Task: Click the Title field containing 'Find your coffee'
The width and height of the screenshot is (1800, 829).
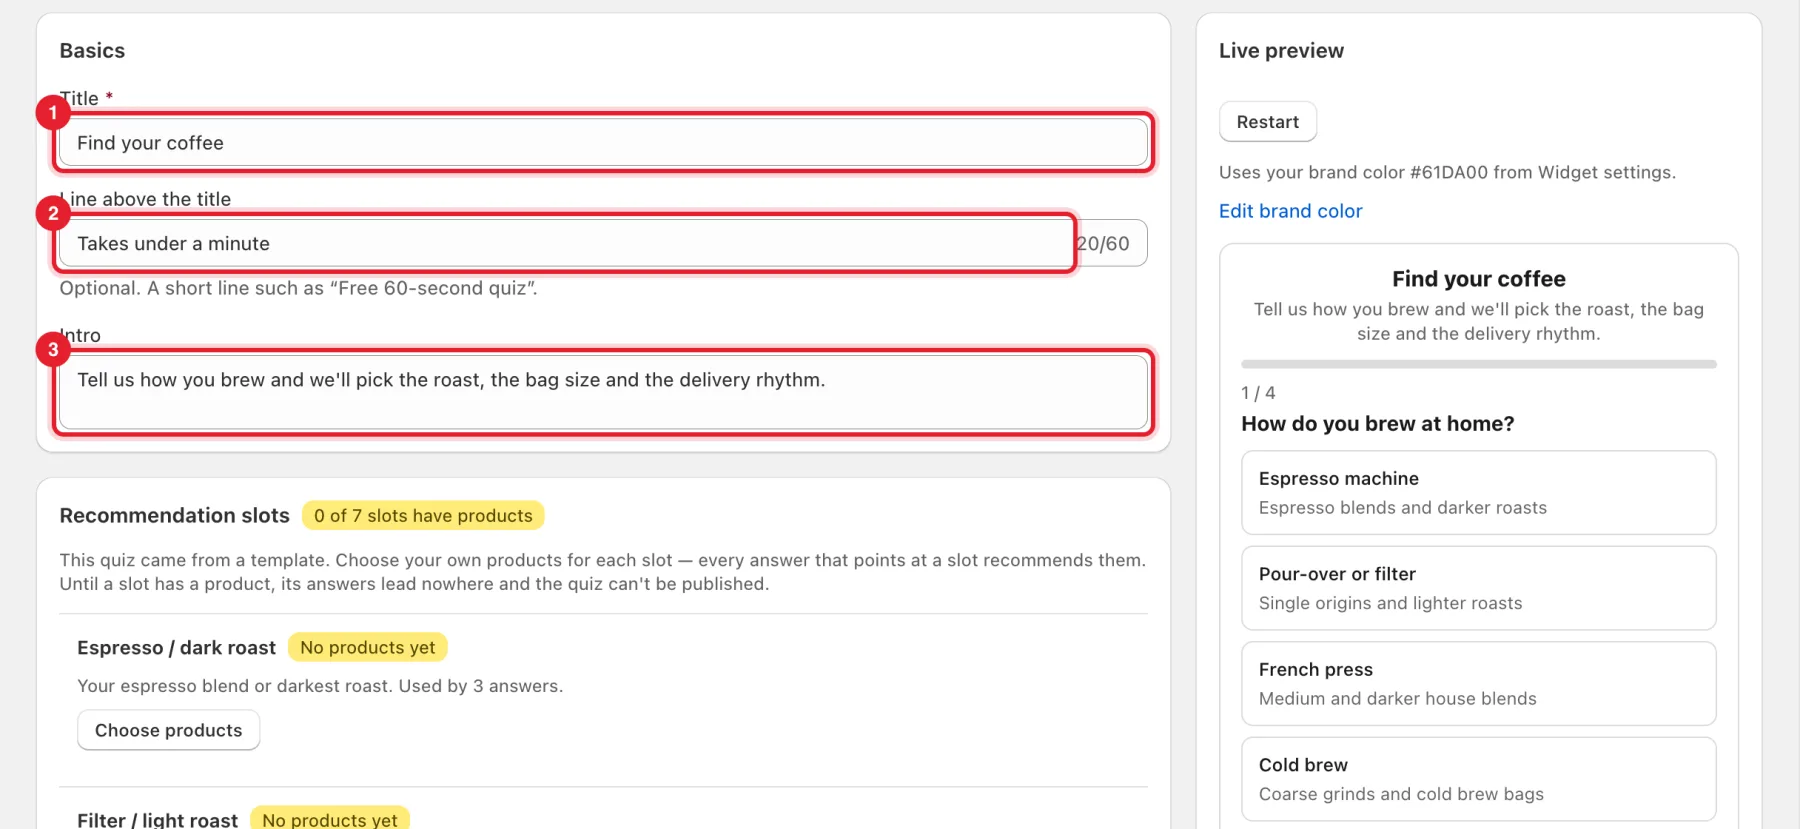Action: click(603, 143)
